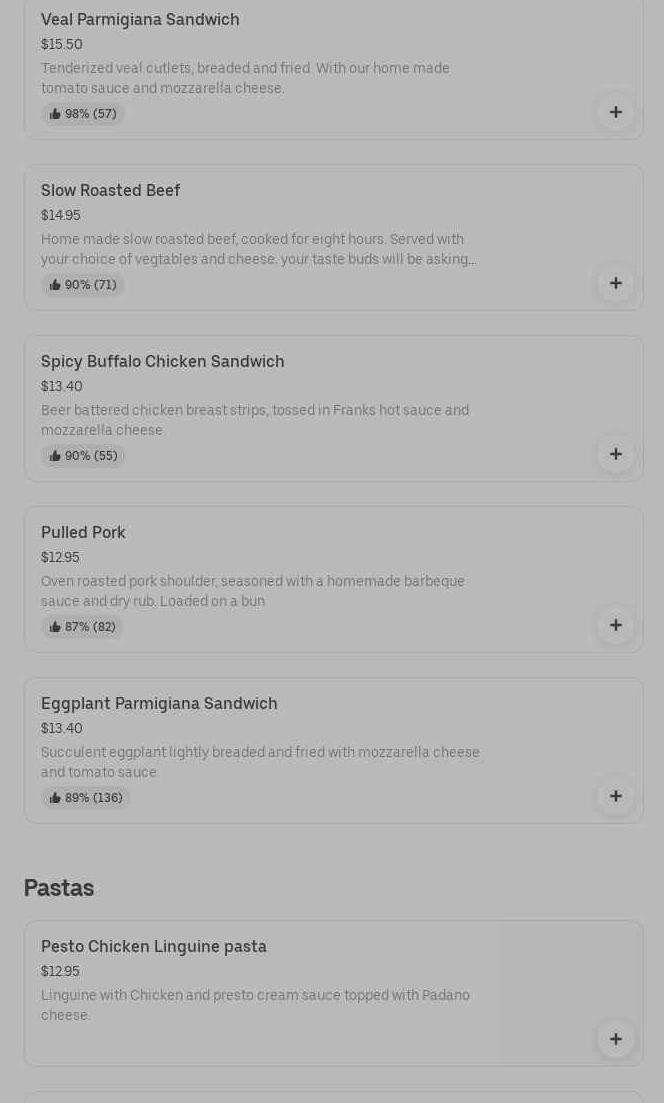This screenshot has width=664, height=1103.
Task: Add Veal Parmigiana Sandwich to order
Action: pyautogui.click(x=615, y=113)
